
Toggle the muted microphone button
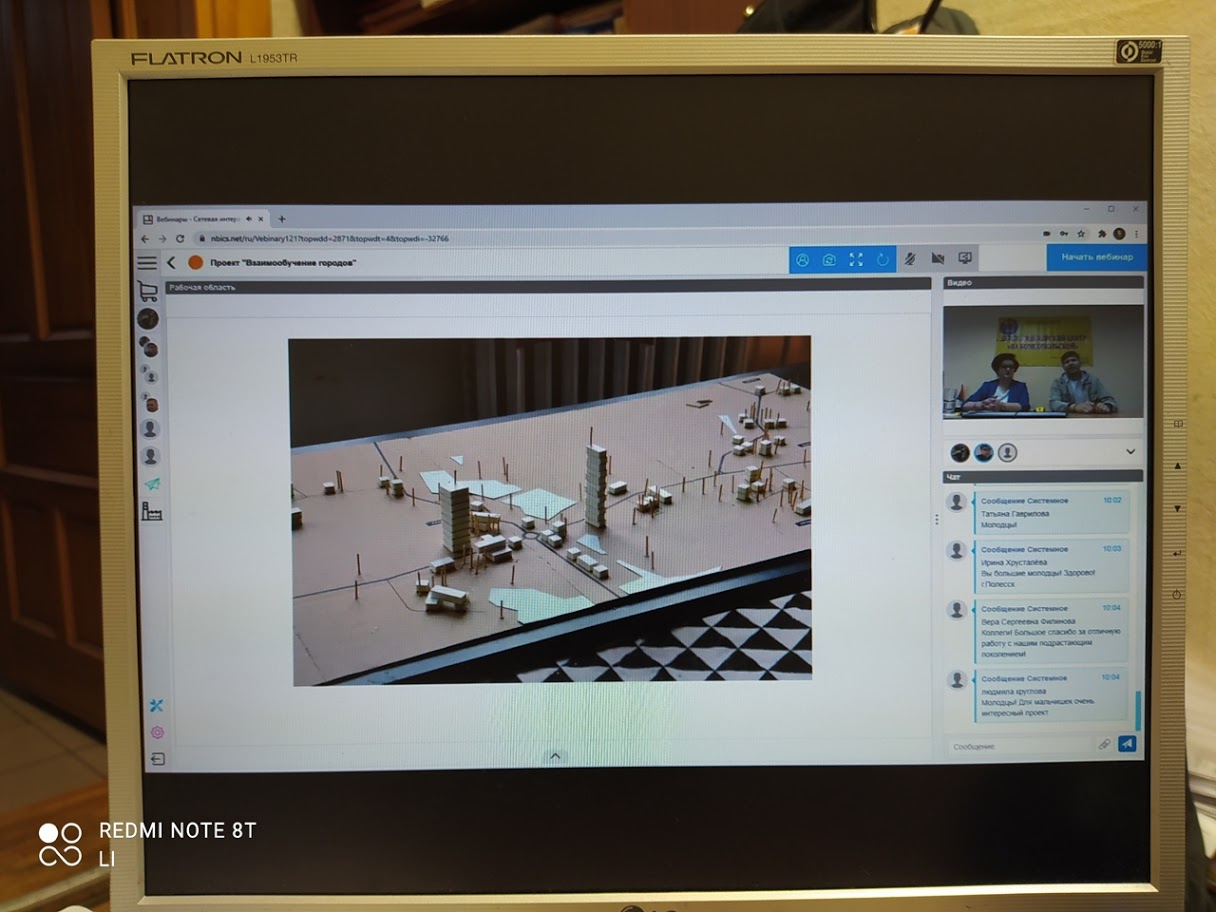[910, 258]
